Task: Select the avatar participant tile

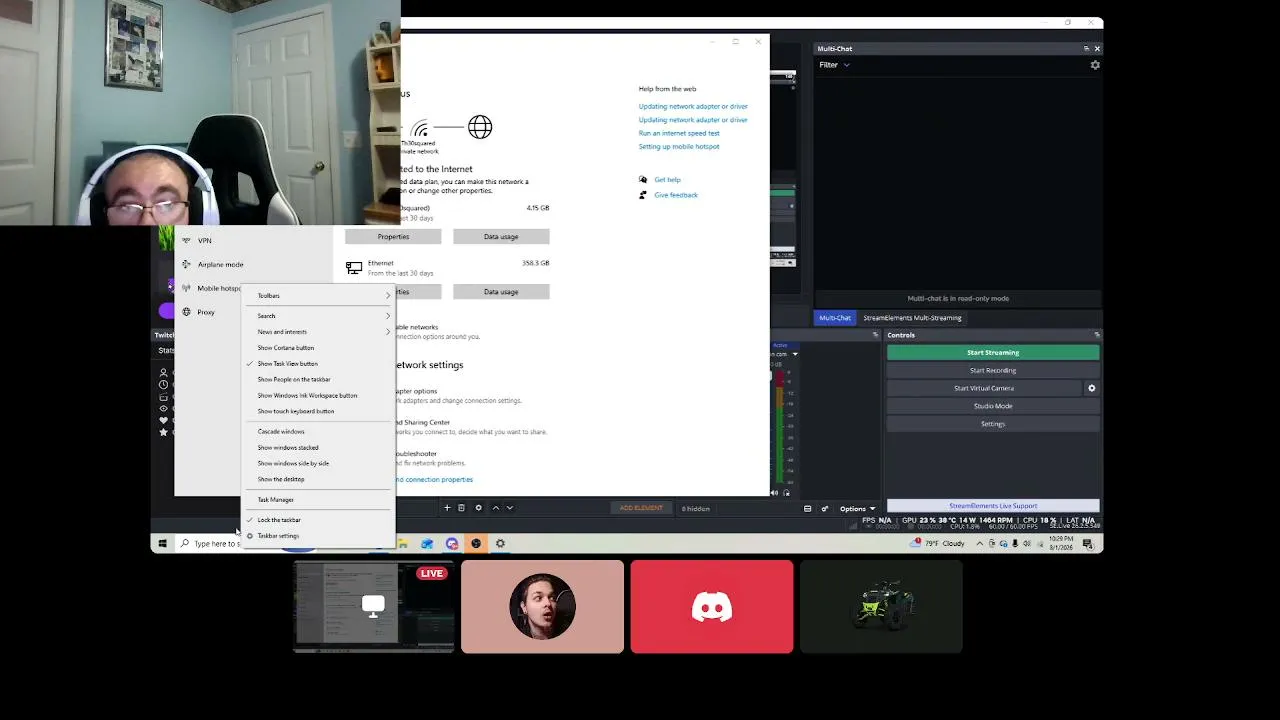Action: click(x=542, y=606)
